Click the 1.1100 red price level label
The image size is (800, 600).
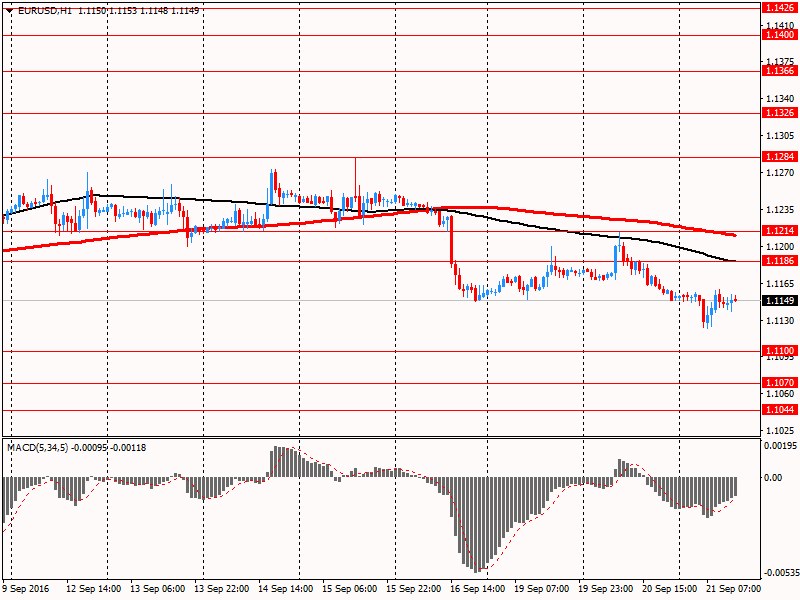pyautogui.click(x=780, y=351)
